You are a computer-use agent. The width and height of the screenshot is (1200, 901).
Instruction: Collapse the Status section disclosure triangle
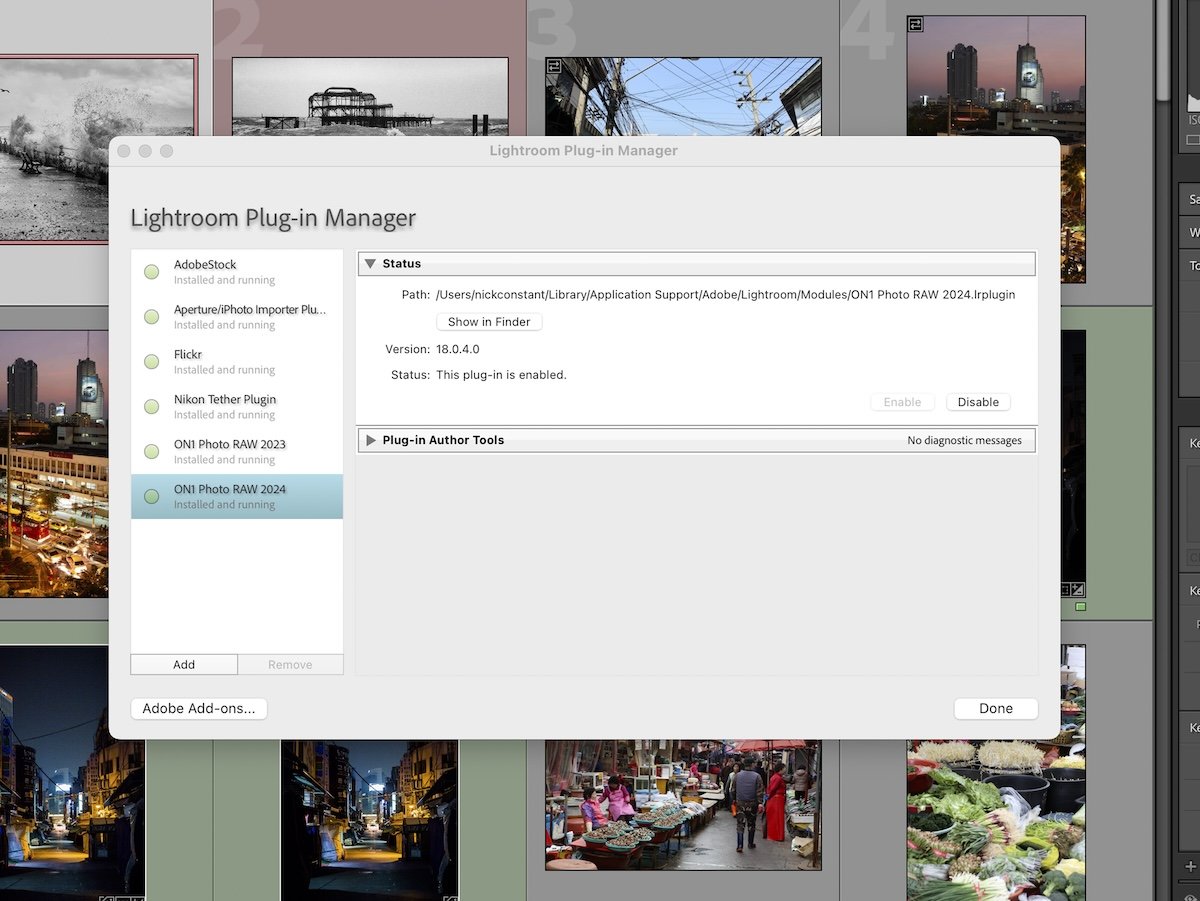[371, 263]
